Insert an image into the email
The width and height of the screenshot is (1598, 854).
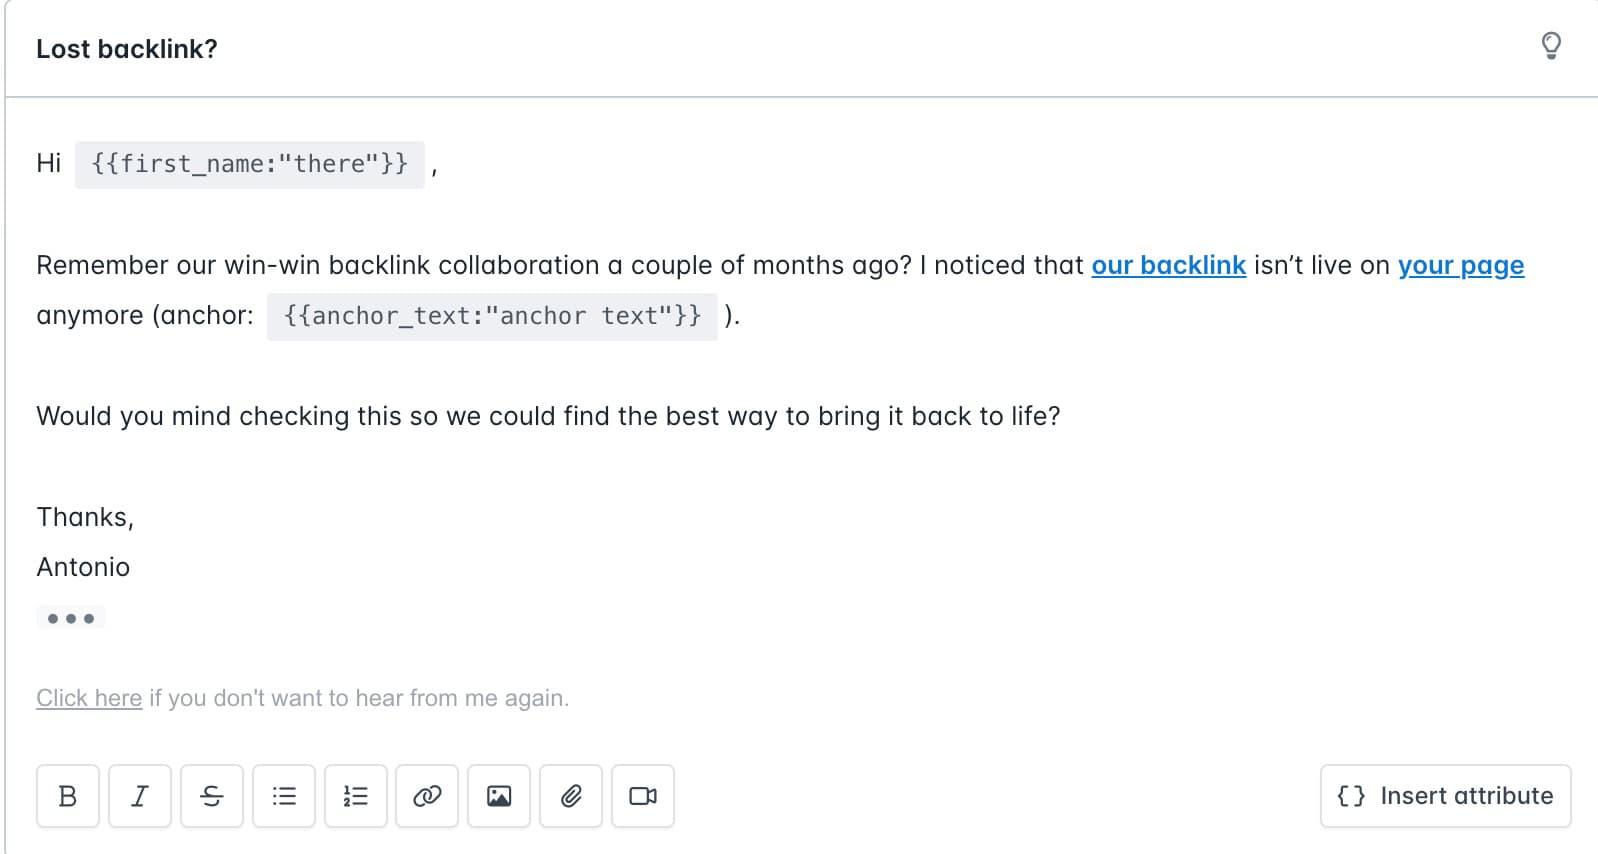pyautogui.click(x=499, y=796)
